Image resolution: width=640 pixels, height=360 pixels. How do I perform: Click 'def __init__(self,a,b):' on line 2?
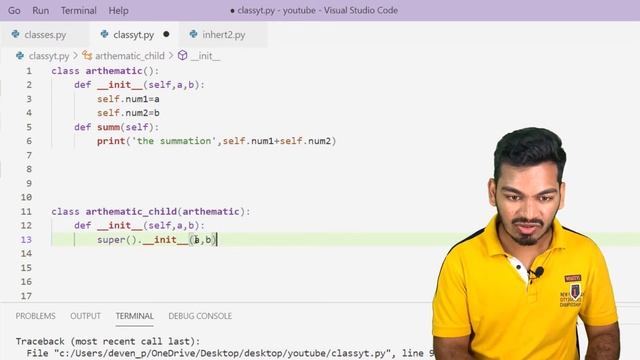(139, 85)
